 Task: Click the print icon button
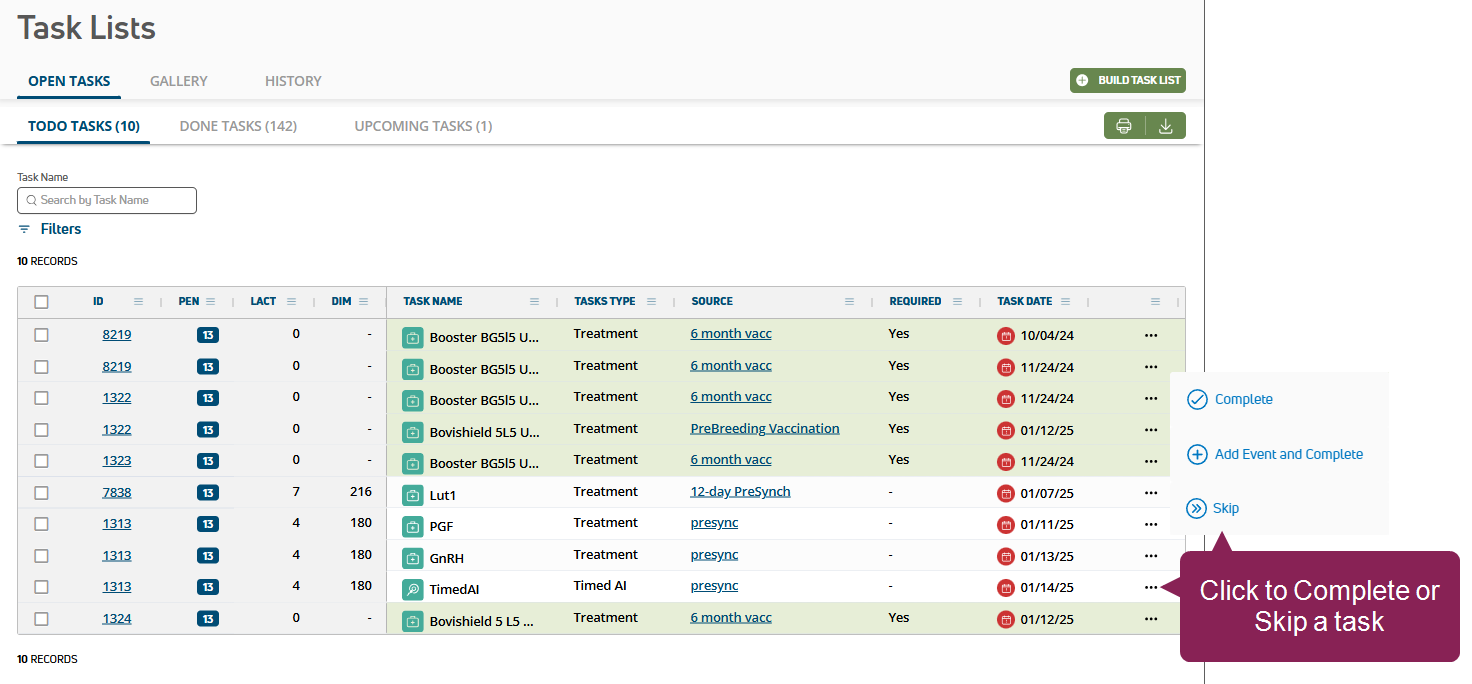(x=1124, y=126)
